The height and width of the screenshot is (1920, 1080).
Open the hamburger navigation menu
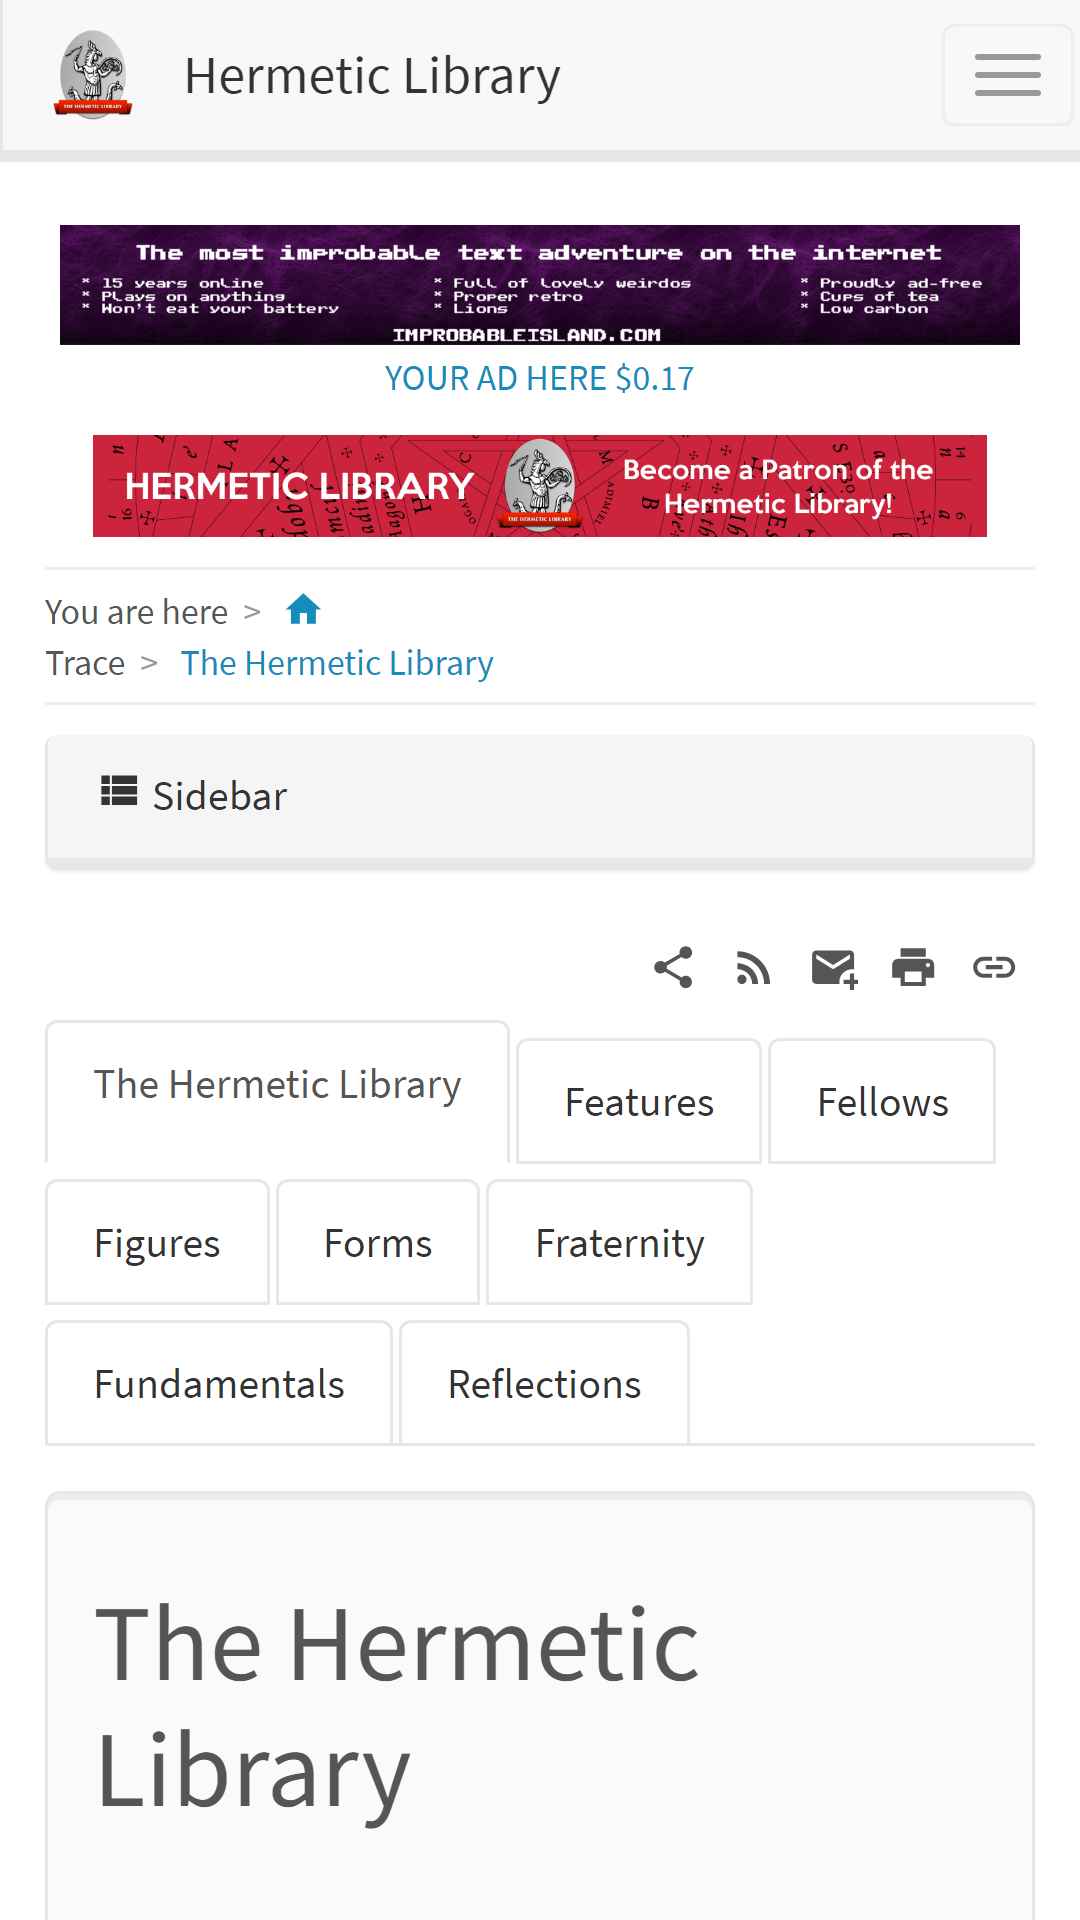coord(1007,75)
